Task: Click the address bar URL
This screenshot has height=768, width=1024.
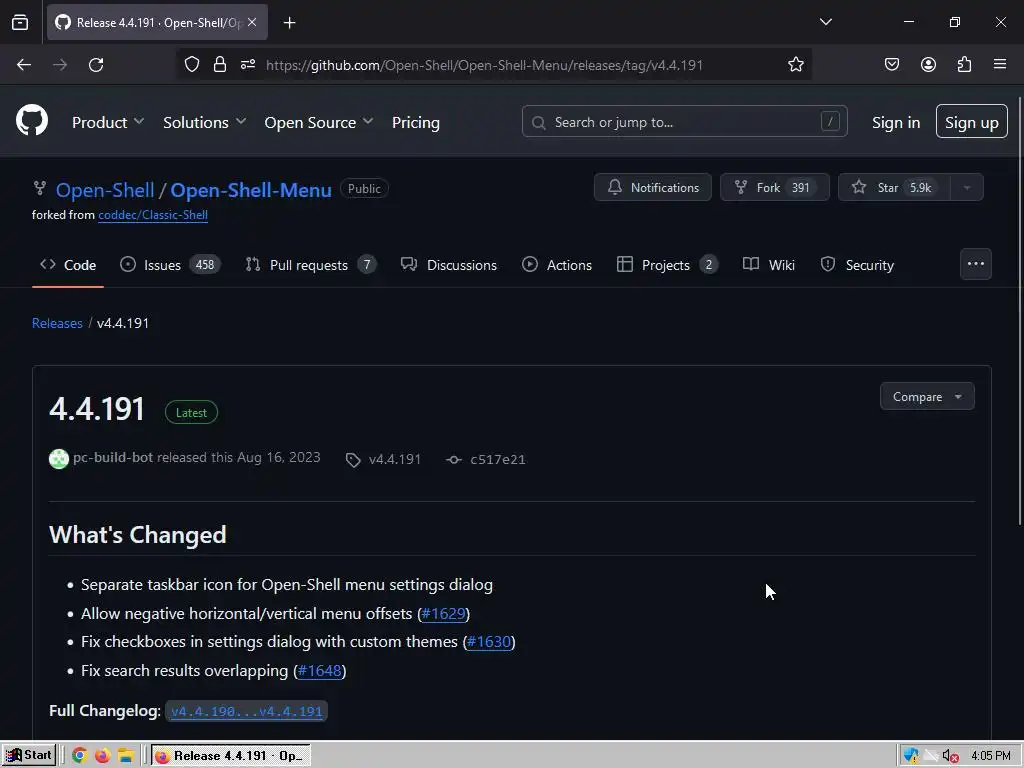Action: 484,65
